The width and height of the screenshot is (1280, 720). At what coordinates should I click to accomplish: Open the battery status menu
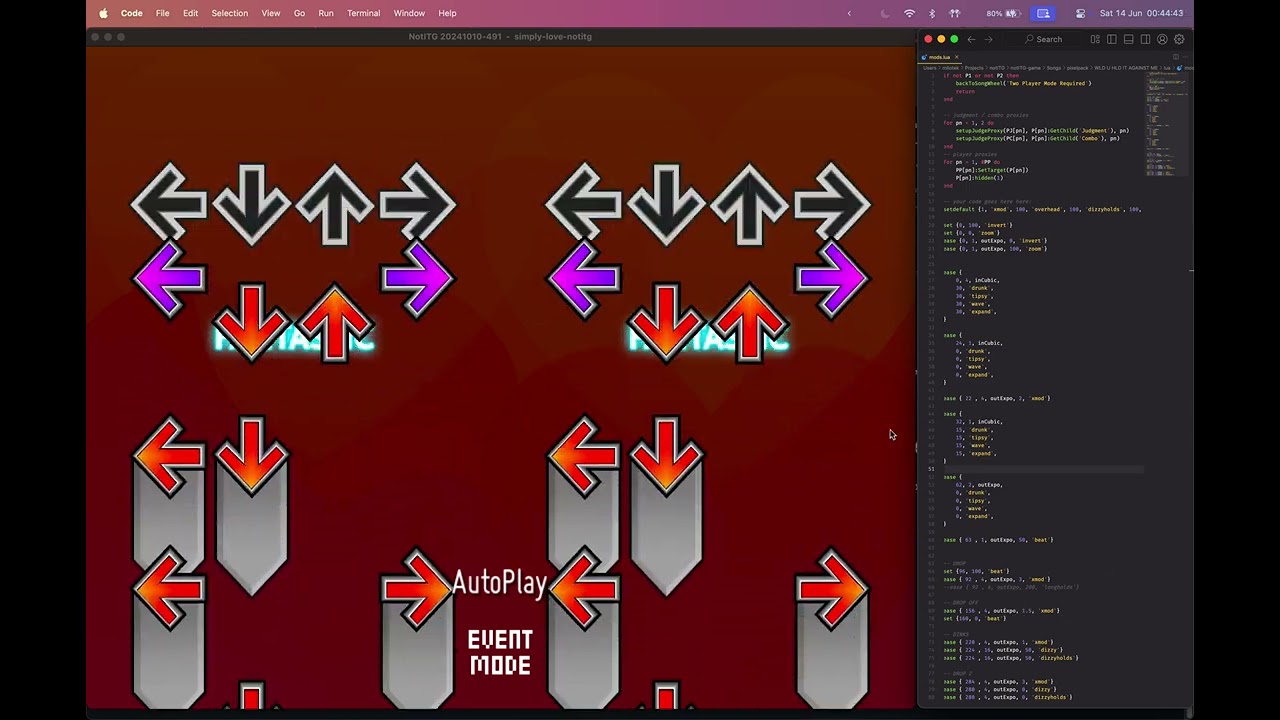point(1002,13)
